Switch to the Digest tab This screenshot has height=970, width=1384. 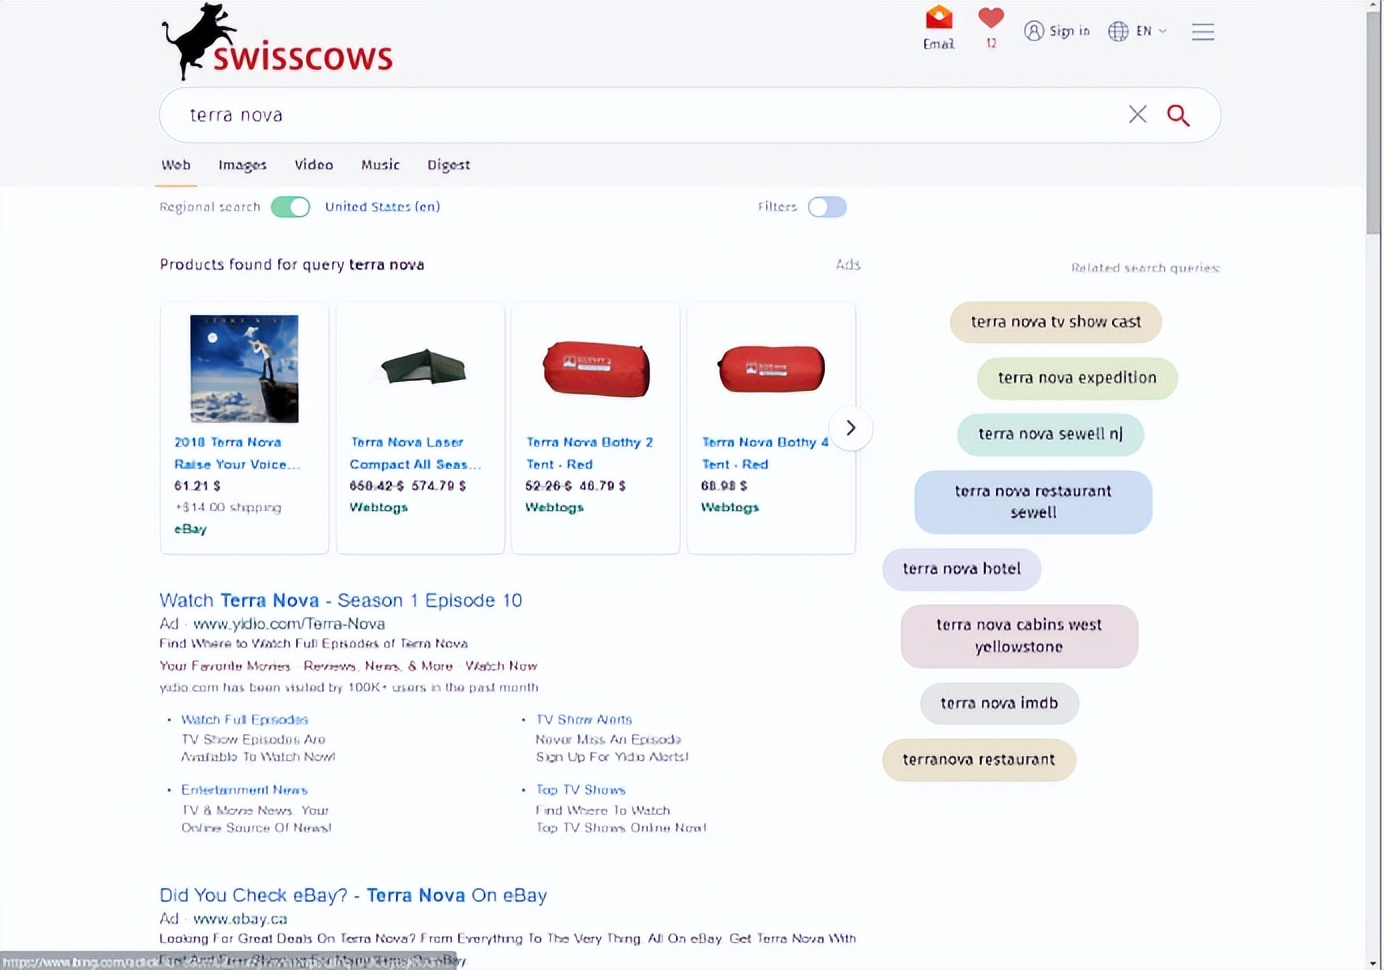coord(448,165)
